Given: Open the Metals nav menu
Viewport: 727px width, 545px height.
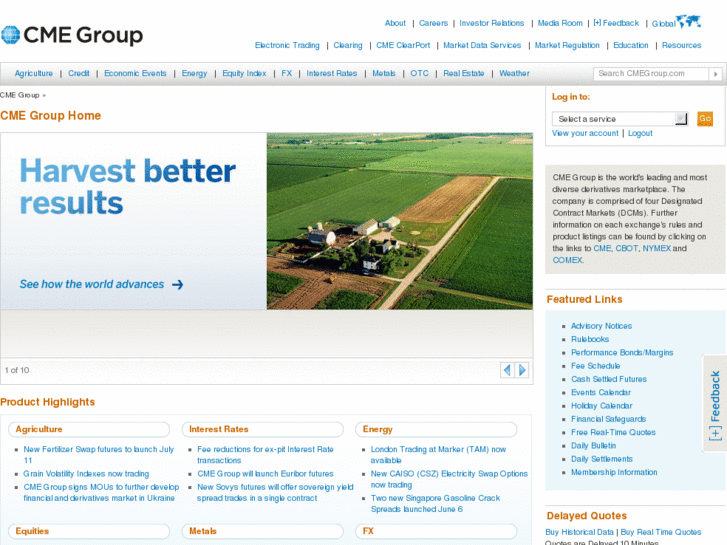Looking at the screenshot, I should point(384,73).
